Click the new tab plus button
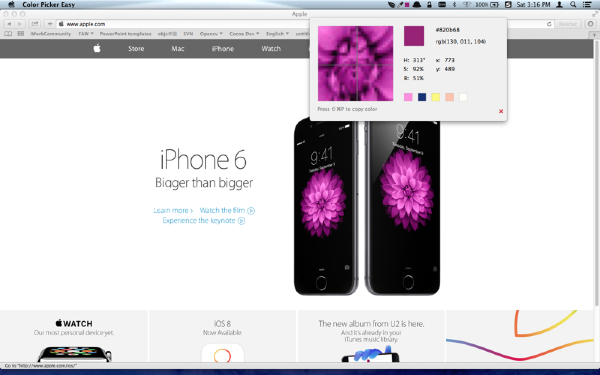This screenshot has height=375, width=600. point(594,34)
